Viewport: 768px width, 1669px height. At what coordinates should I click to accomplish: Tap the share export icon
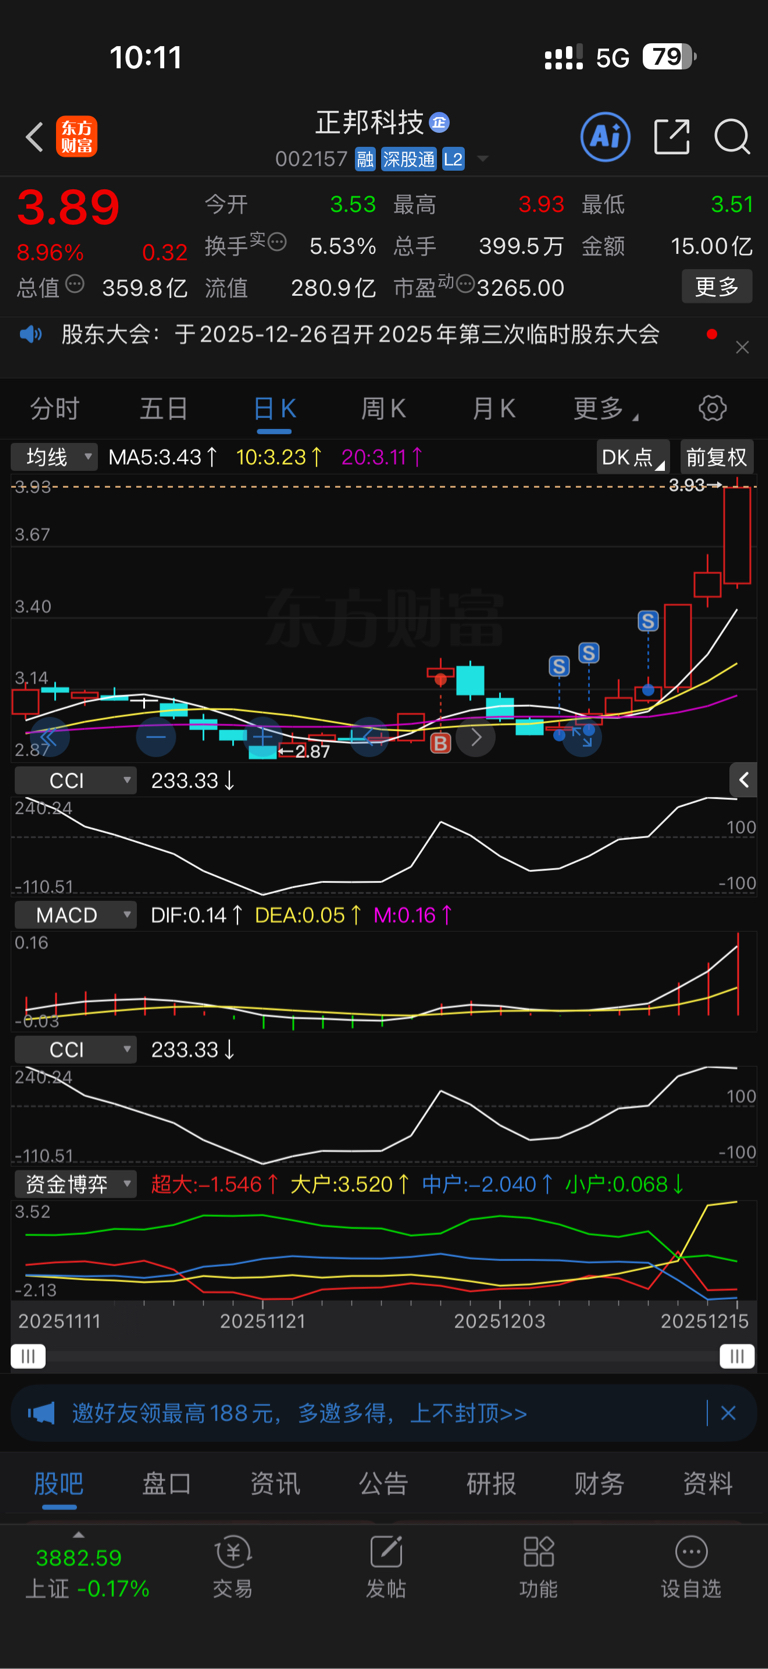pos(672,136)
